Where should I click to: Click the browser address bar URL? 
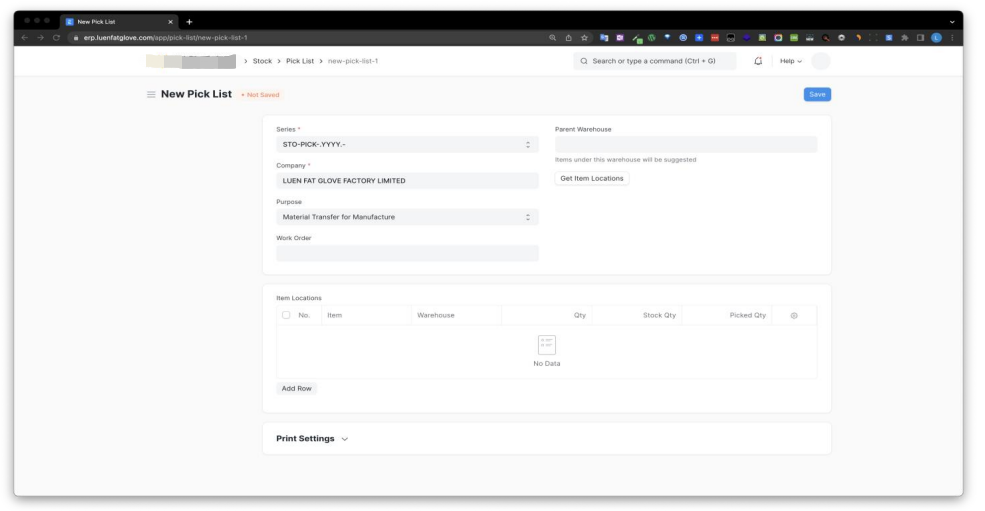click(166, 38)
